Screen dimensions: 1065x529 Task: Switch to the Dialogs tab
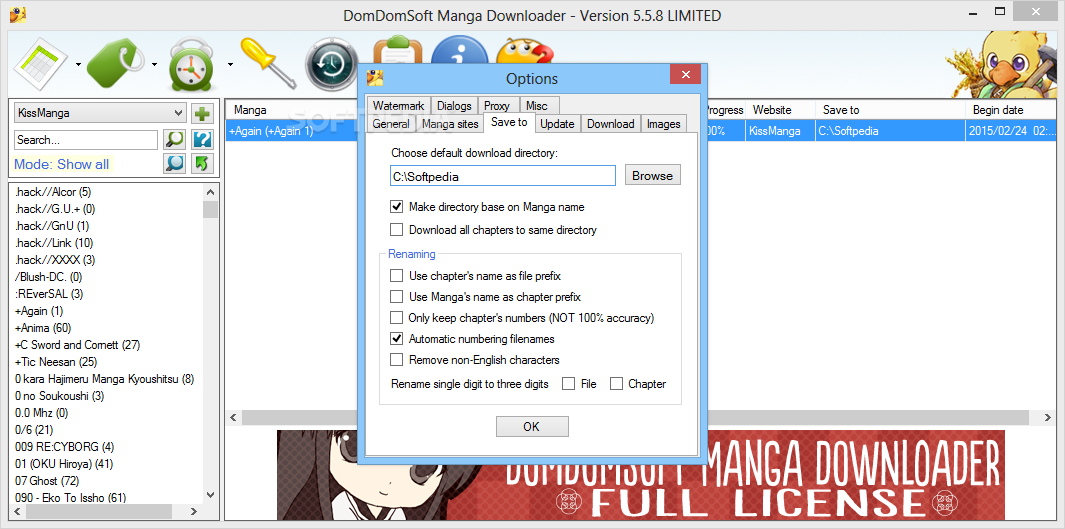coord(454,106)
